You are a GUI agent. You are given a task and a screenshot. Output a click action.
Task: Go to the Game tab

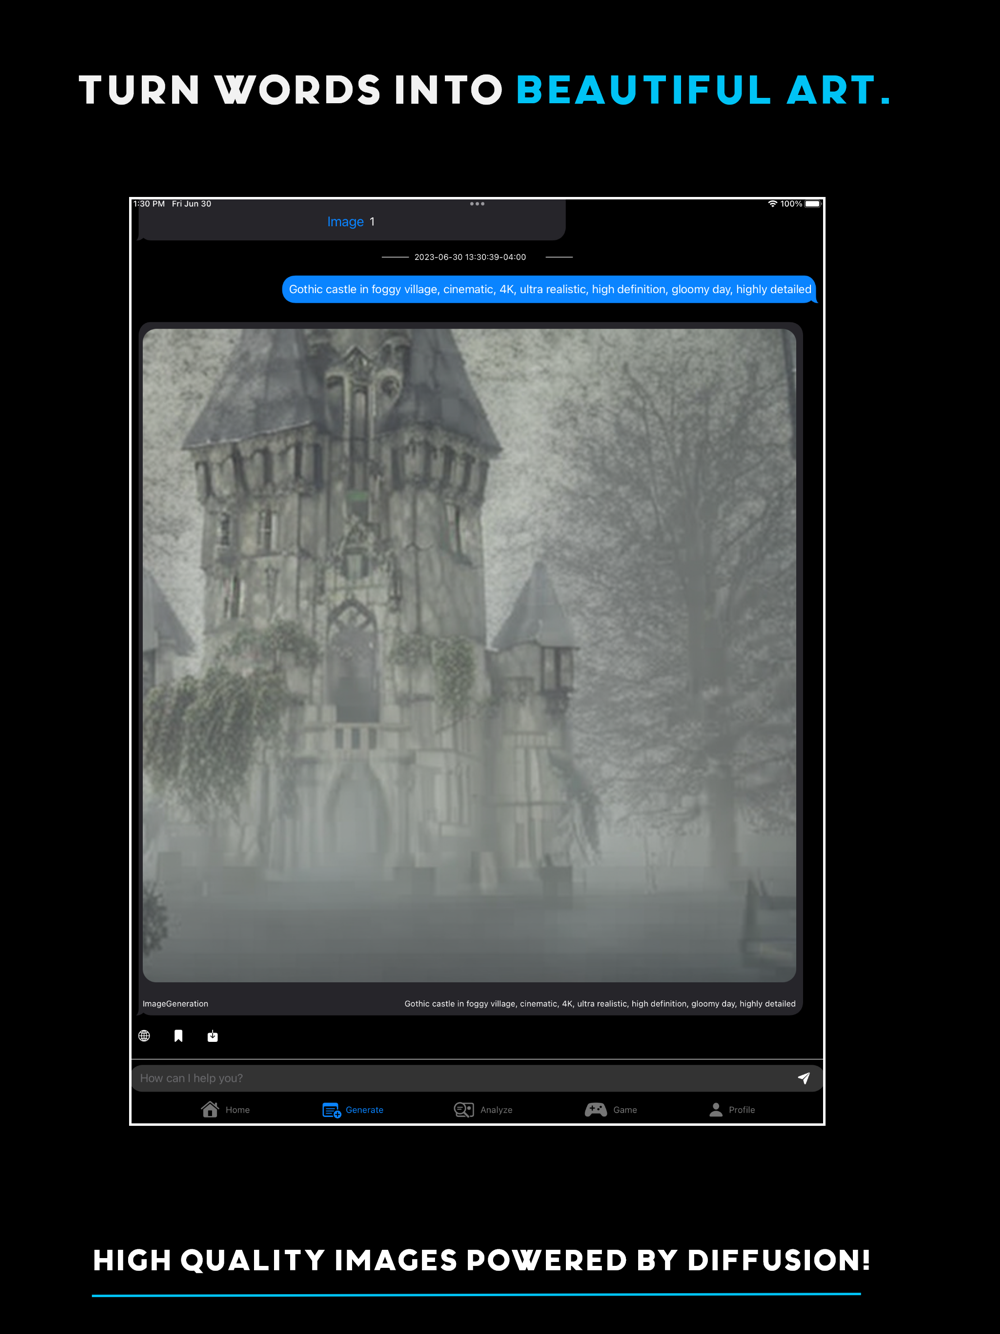point(611,1110)
